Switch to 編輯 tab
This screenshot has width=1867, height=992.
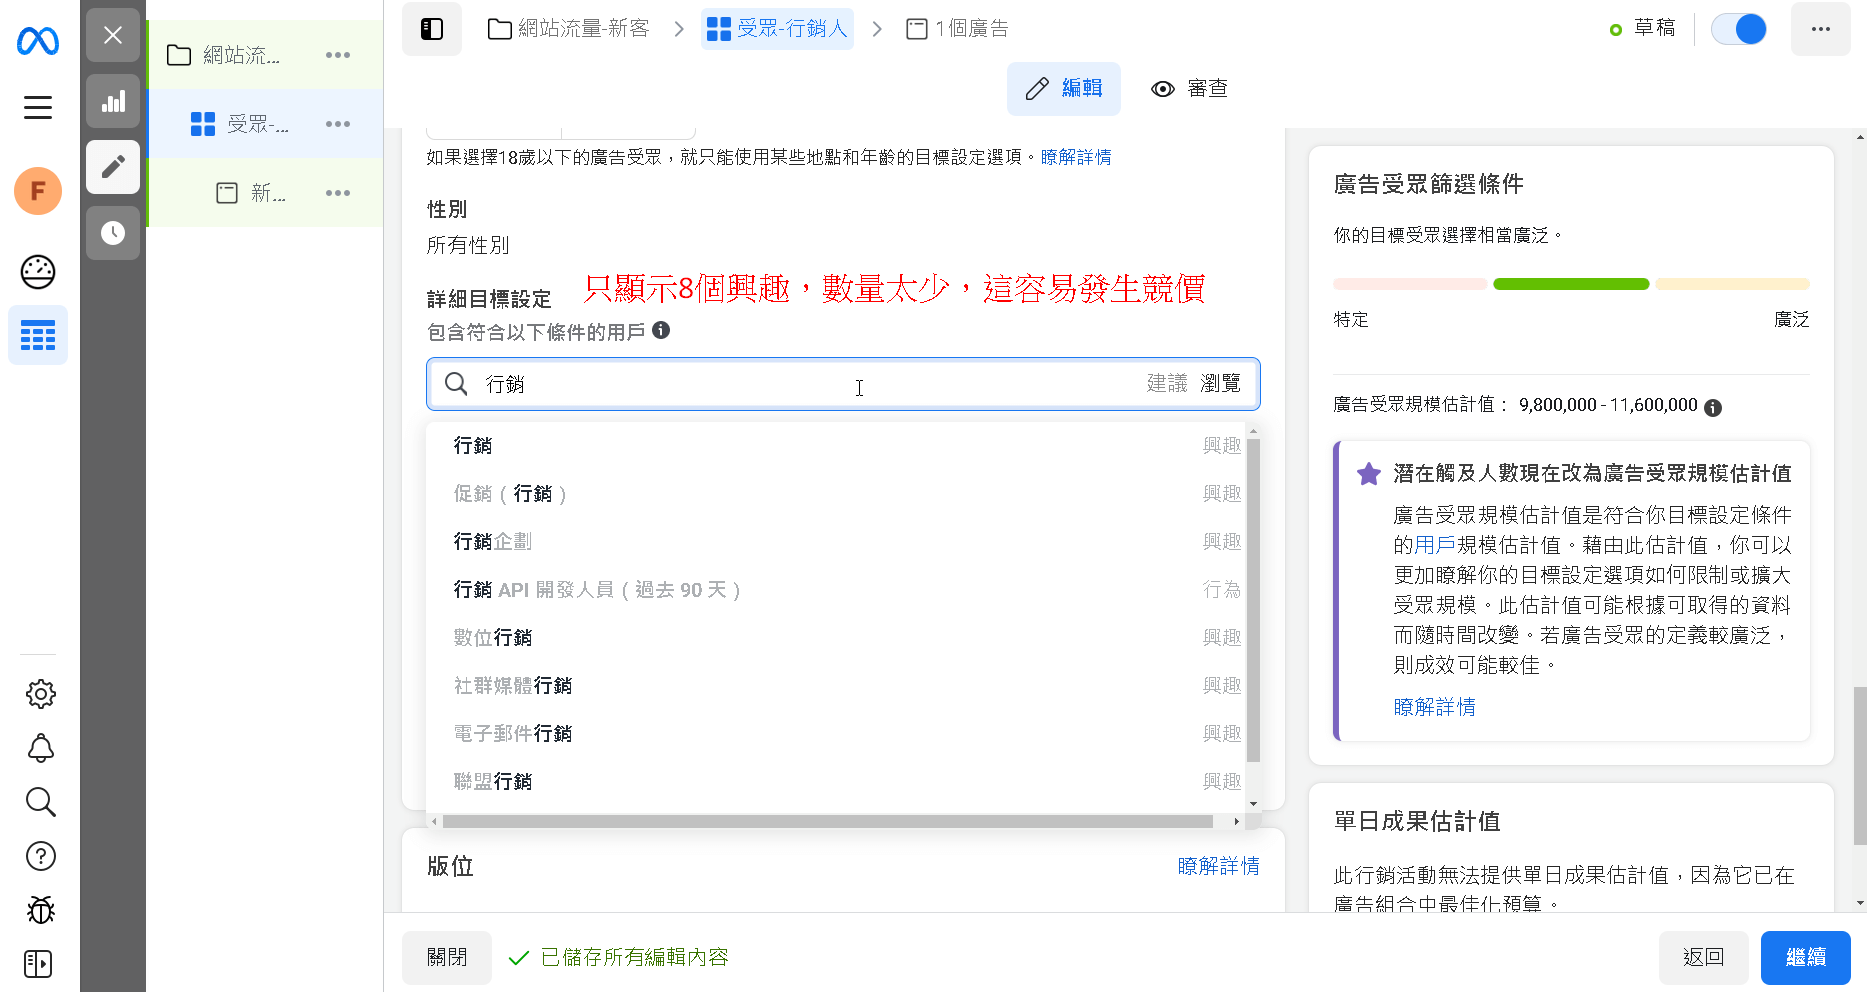pyautogui.click(x=1064, y=89)
